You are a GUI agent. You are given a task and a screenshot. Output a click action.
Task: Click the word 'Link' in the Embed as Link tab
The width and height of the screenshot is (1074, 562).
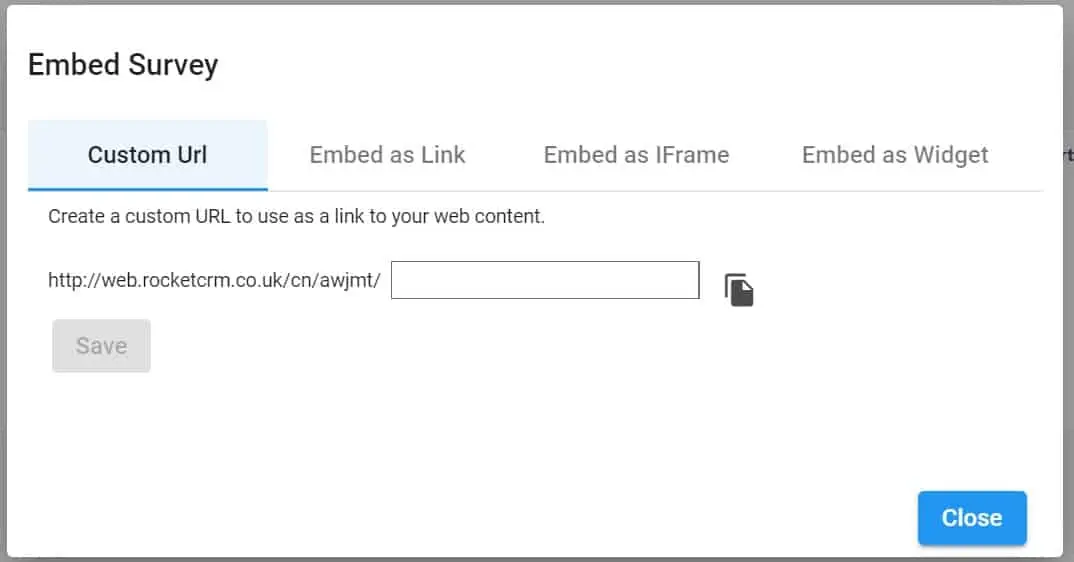pos(443,155)
